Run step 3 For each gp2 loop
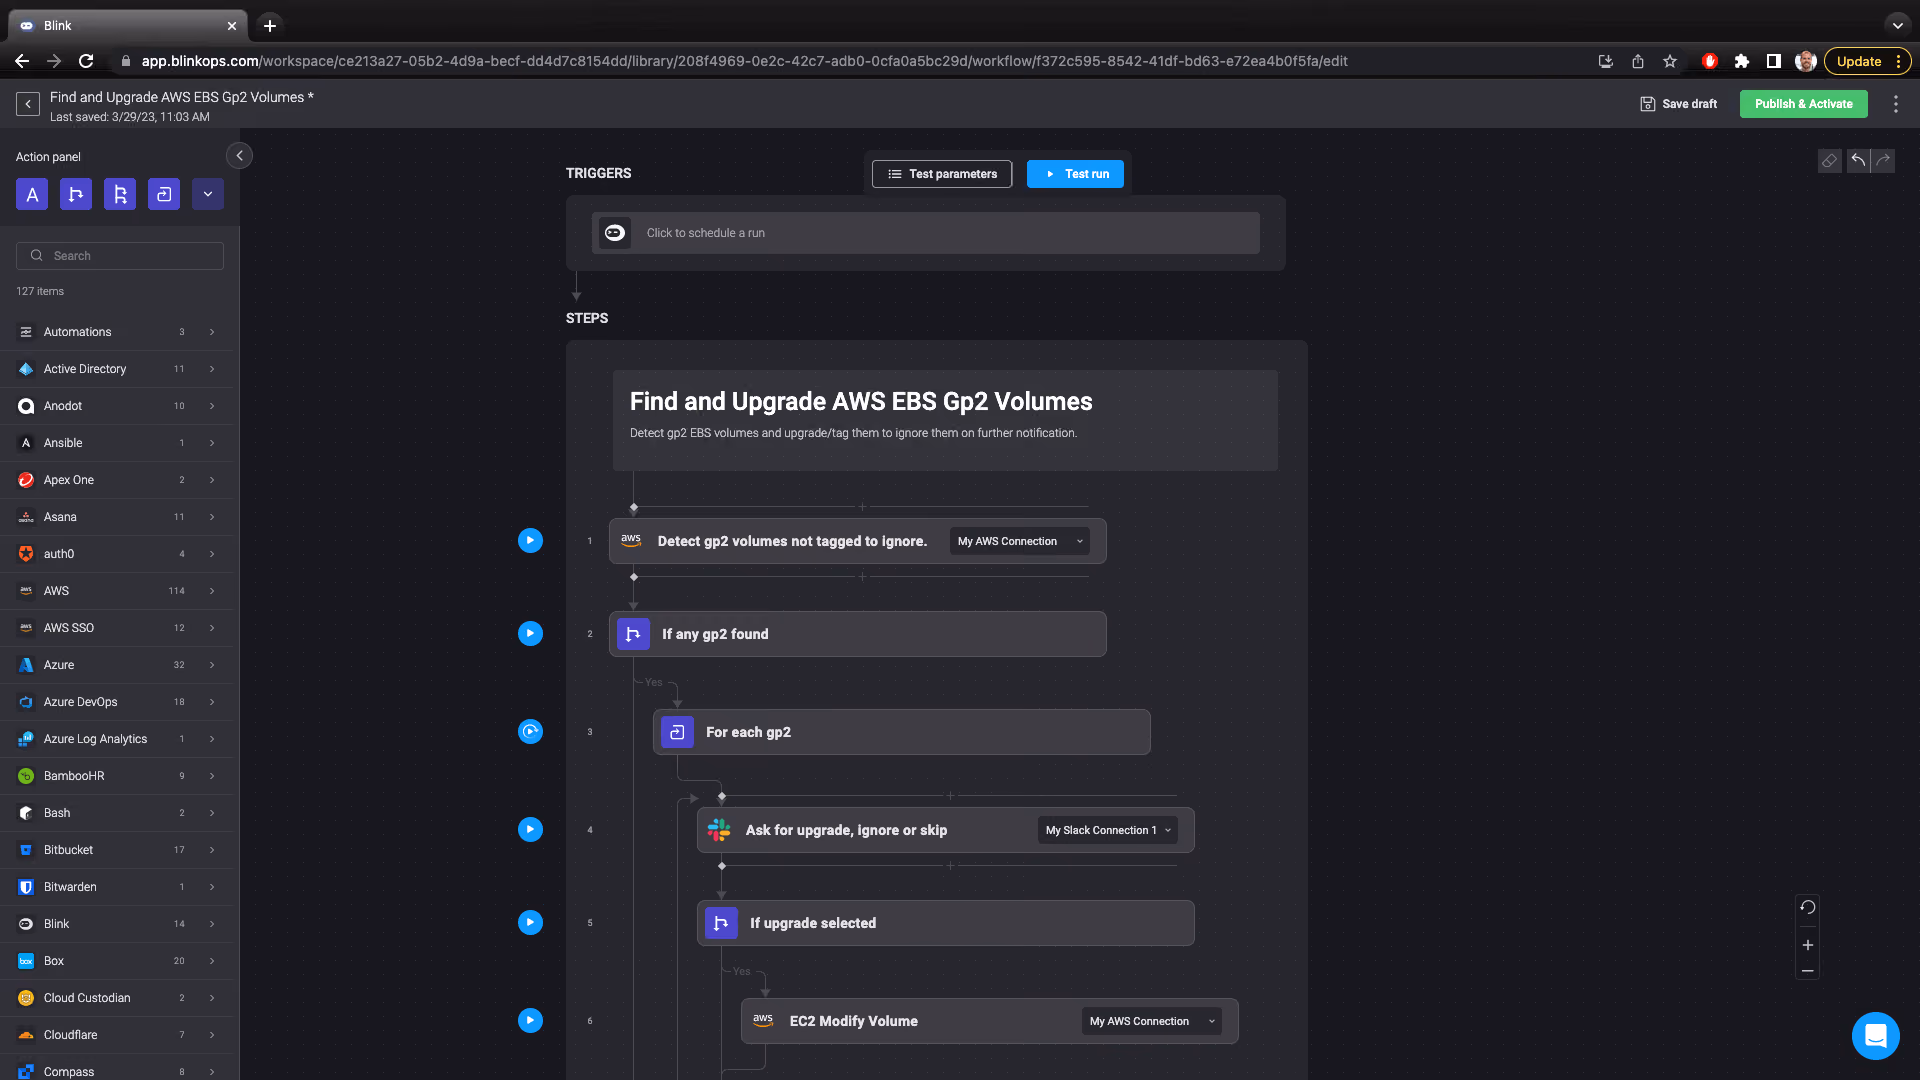The width and height of the screenshot is (1920, 1080). 530,732
